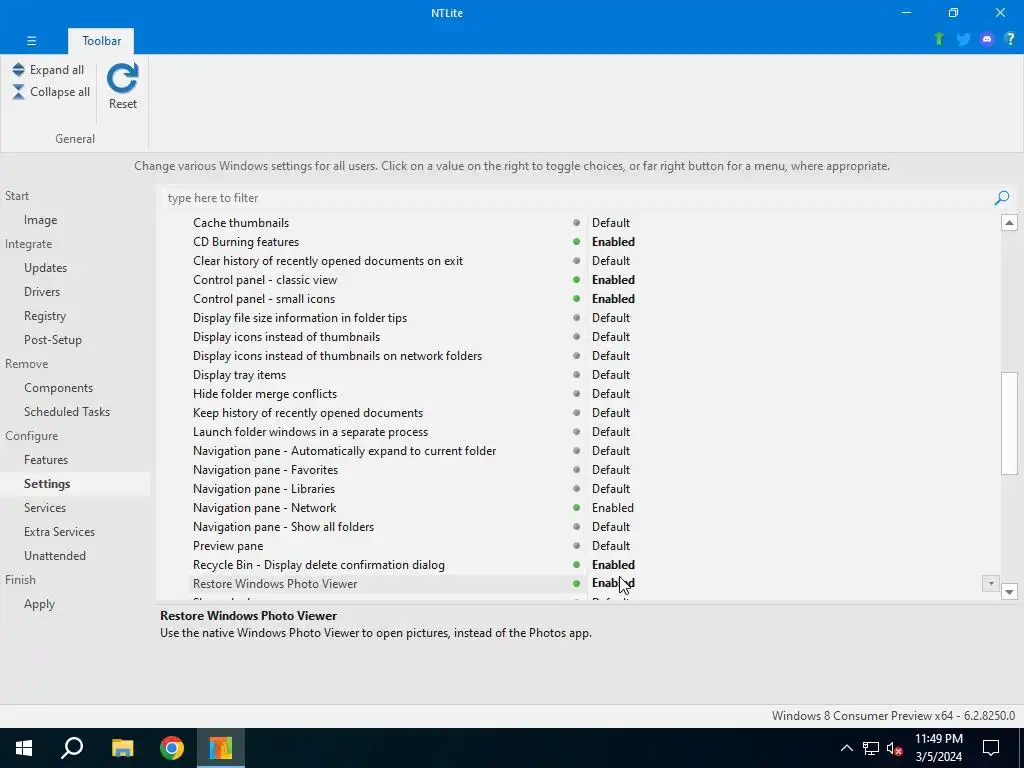Click the NTLite taskbar icon

coord(221,748)
